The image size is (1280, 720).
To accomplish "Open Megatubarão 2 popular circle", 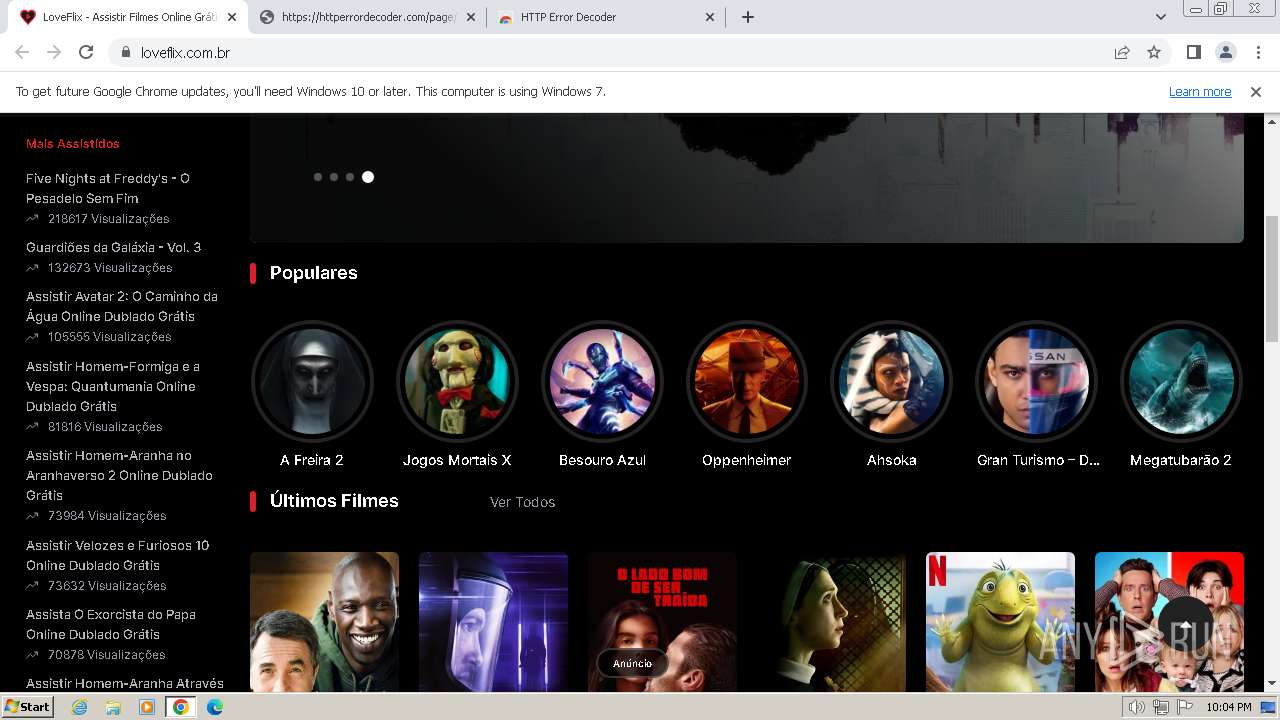I will pos(1181,381).
